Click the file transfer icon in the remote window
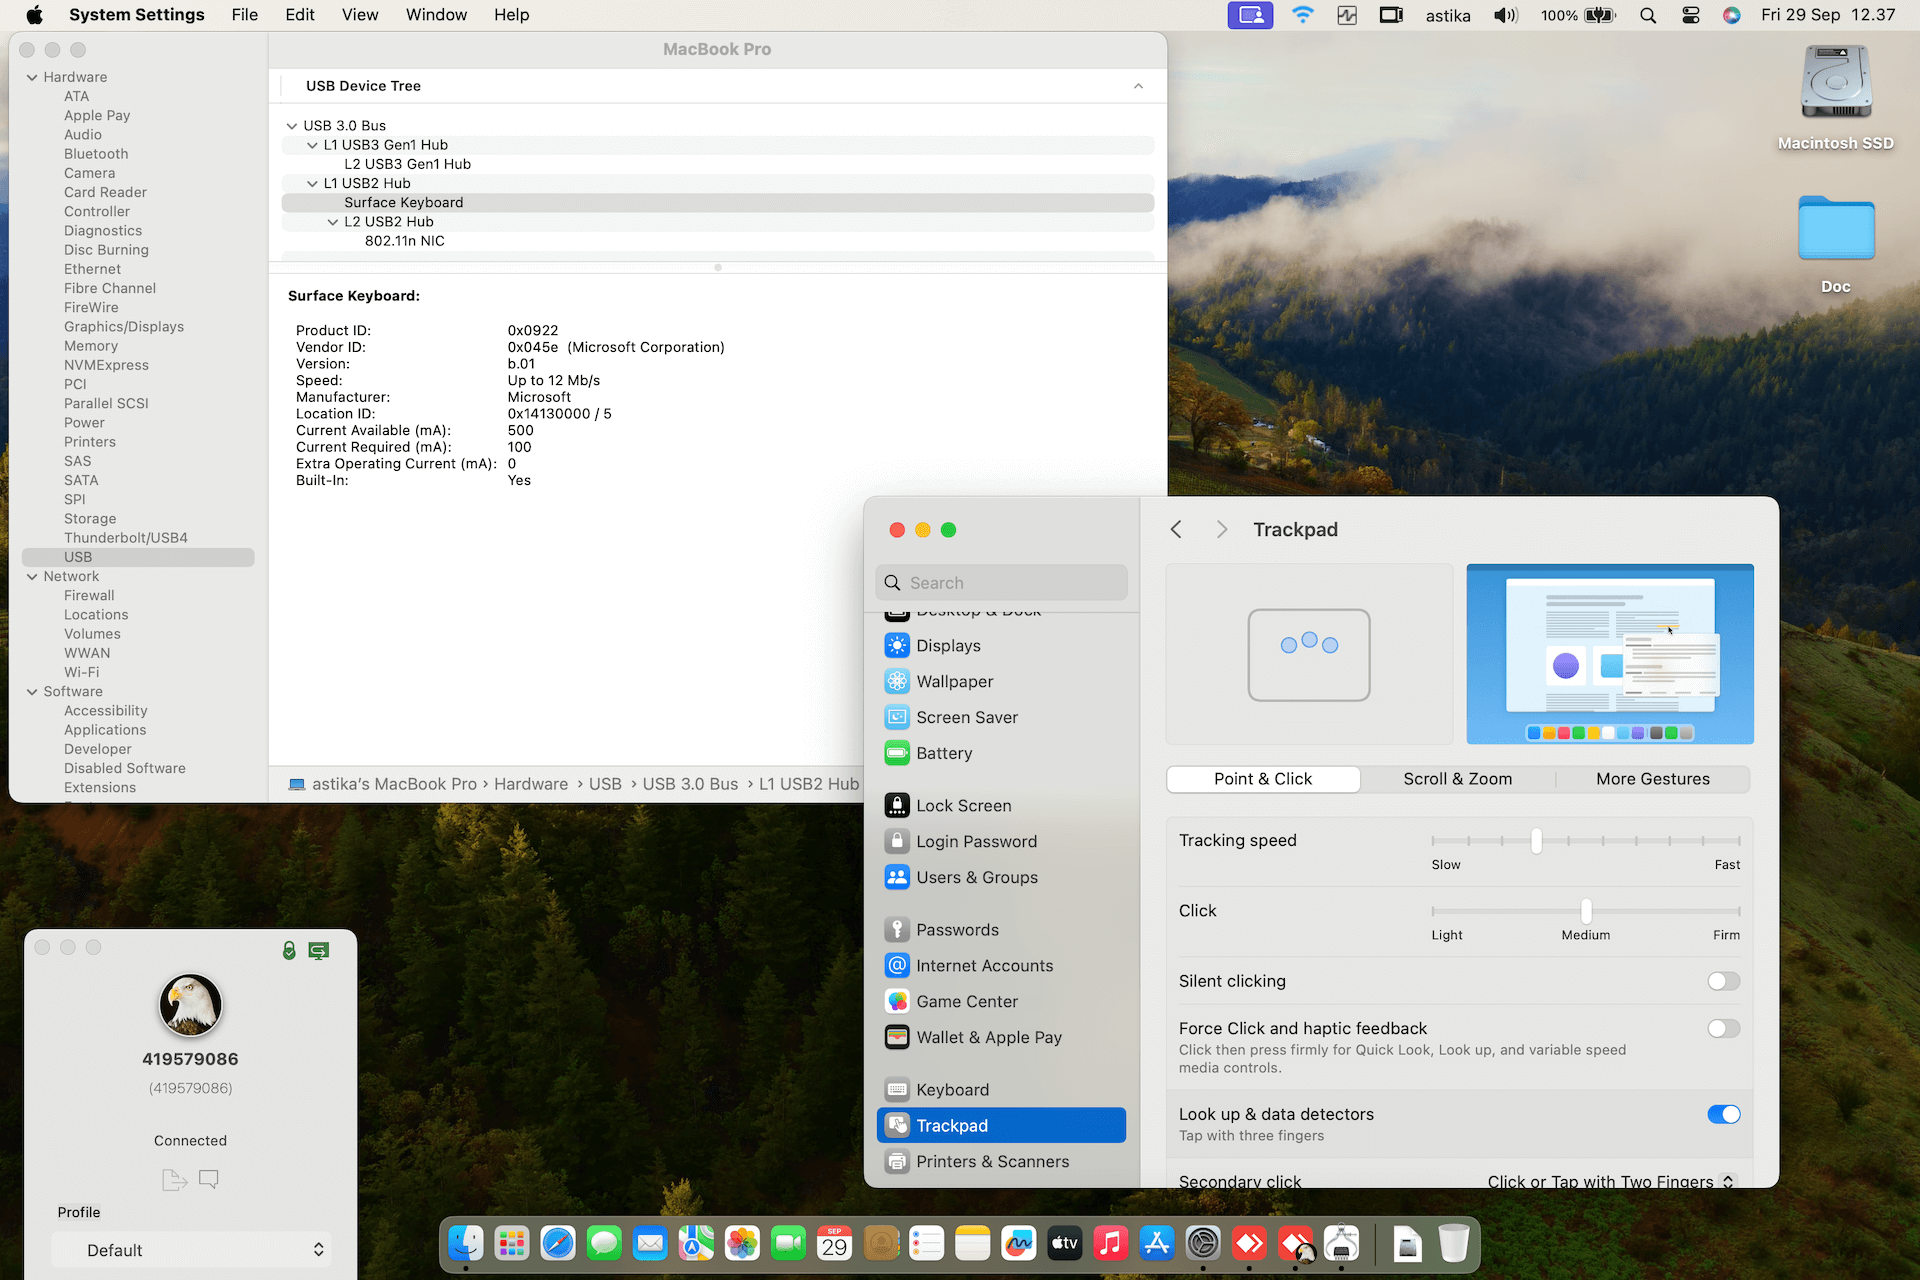Image resolution: width=1920 pixels, height=1280 pixels. pyautogui.click(x=174, y=1180)
